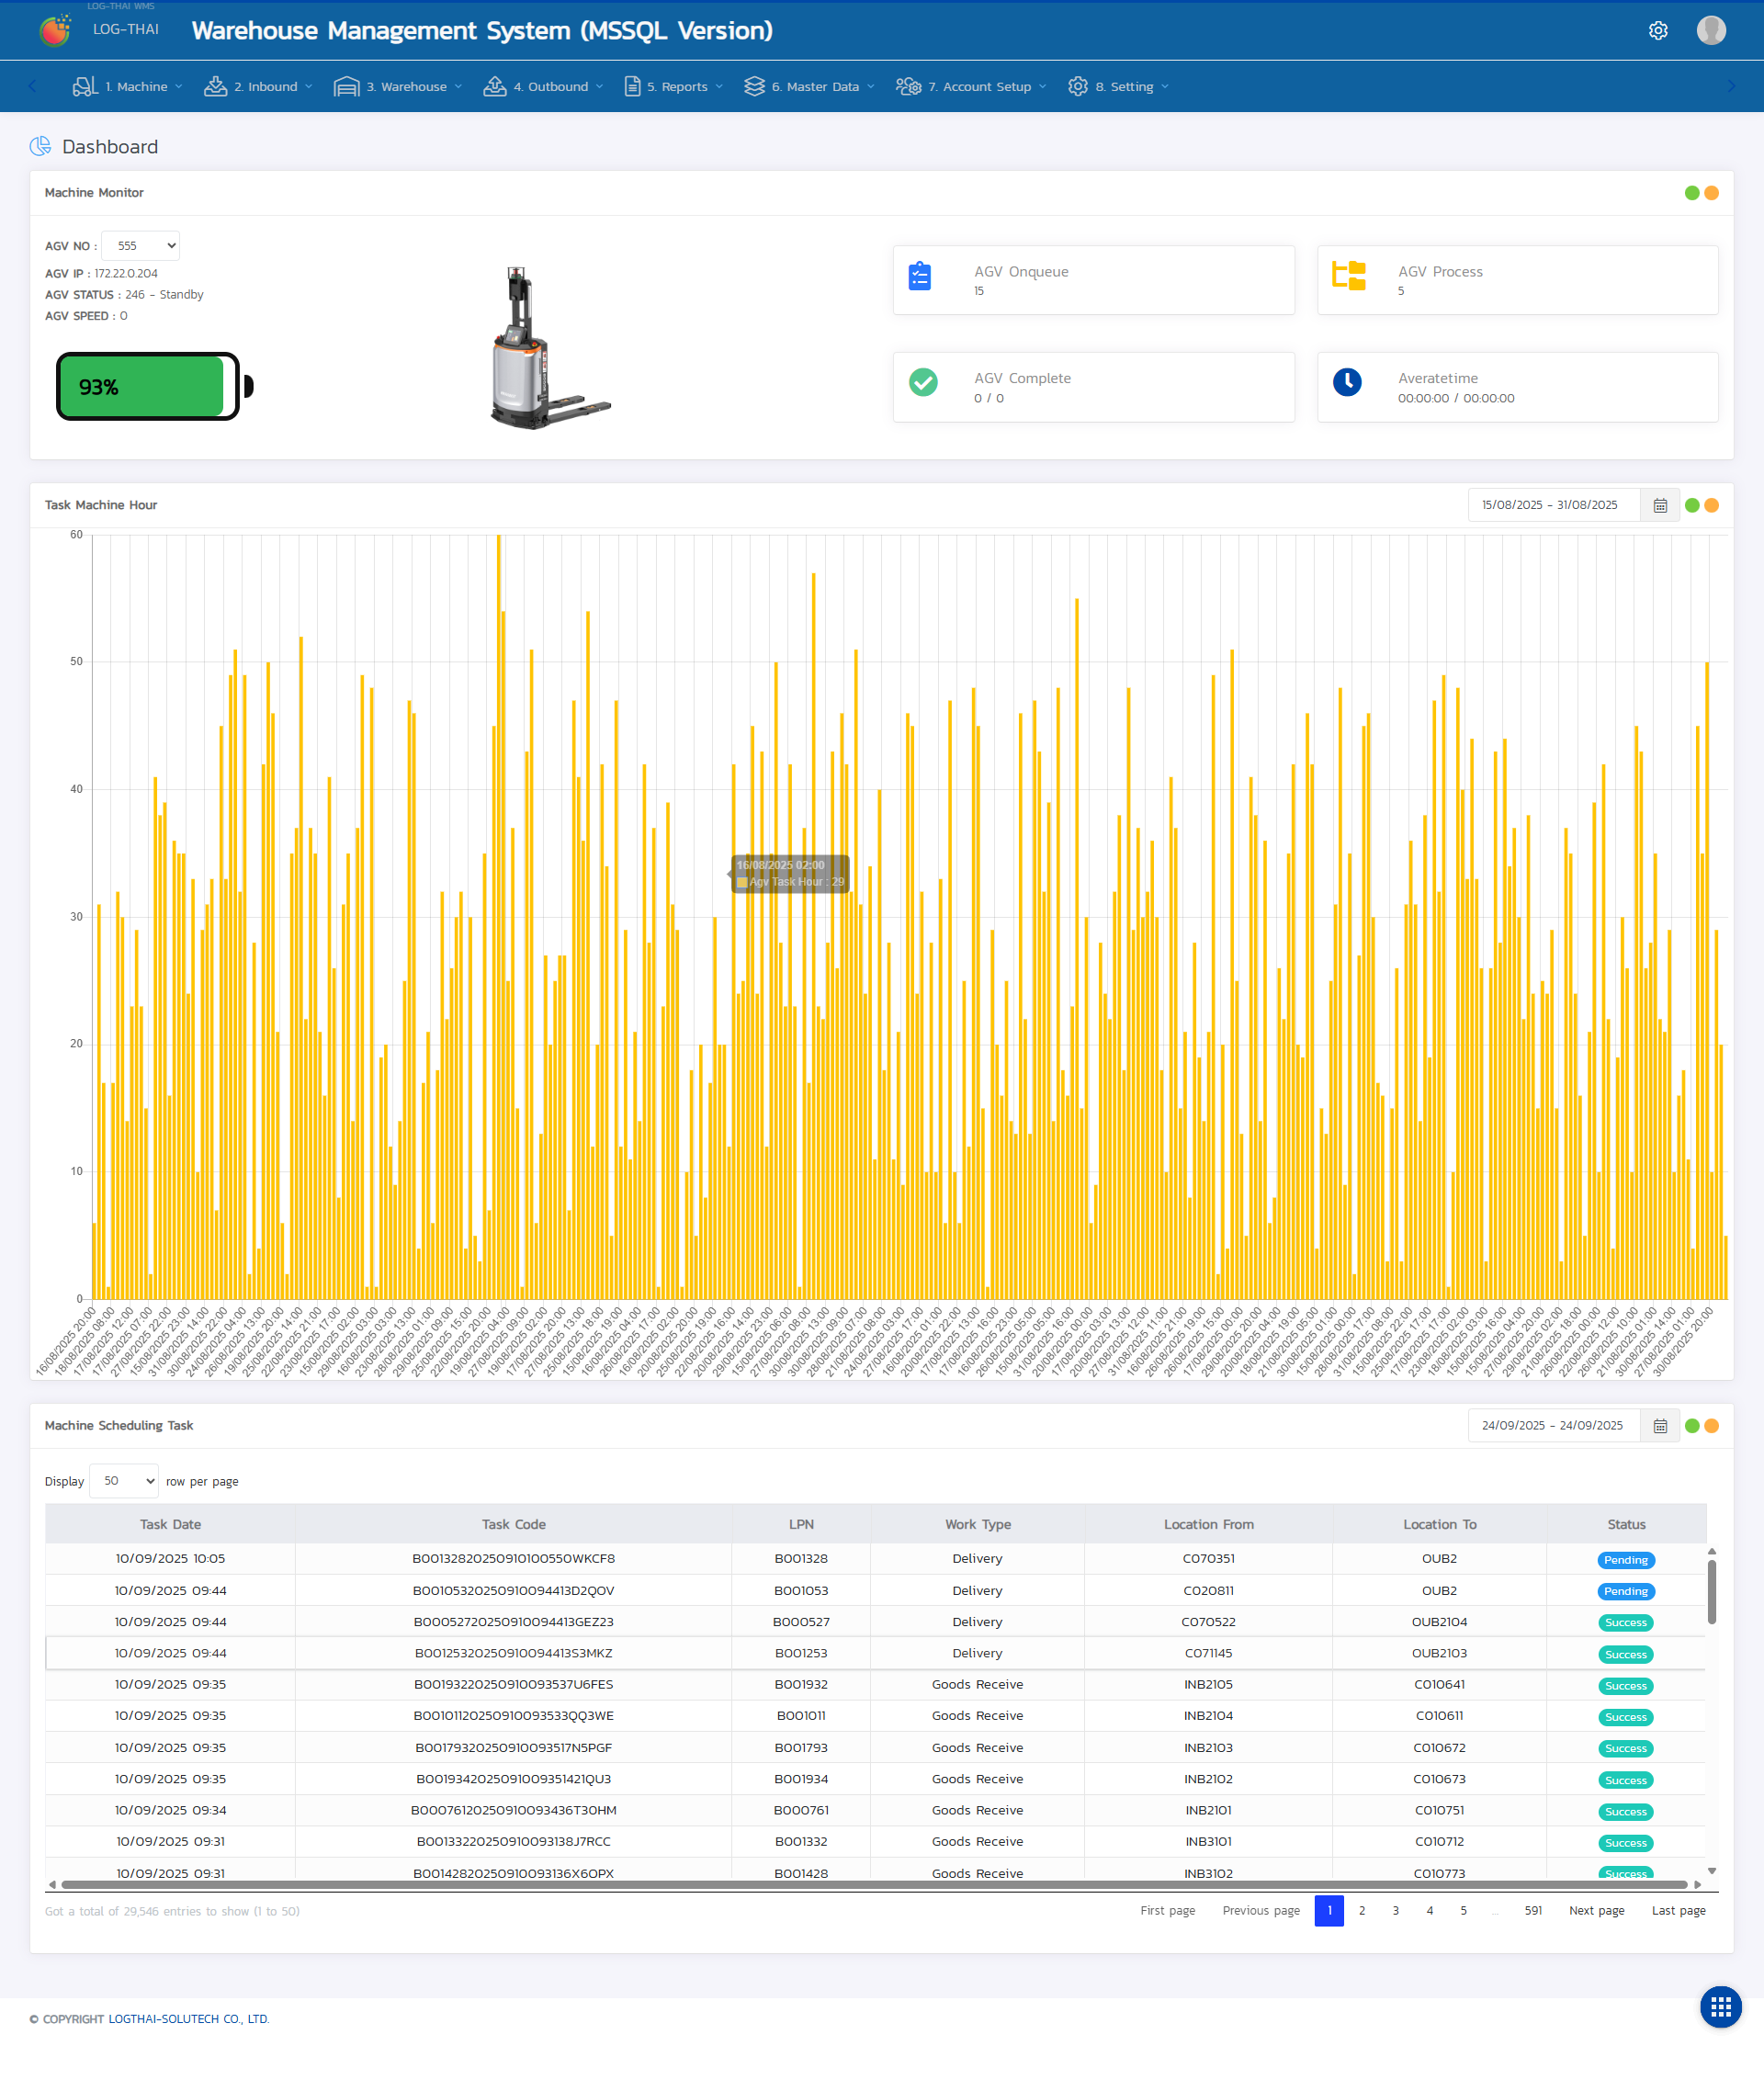Image resolution: width=1764 pixels, height=2091 pixels.
Task: Sort by Task Date column header
Action: [x=170, y=1524]
